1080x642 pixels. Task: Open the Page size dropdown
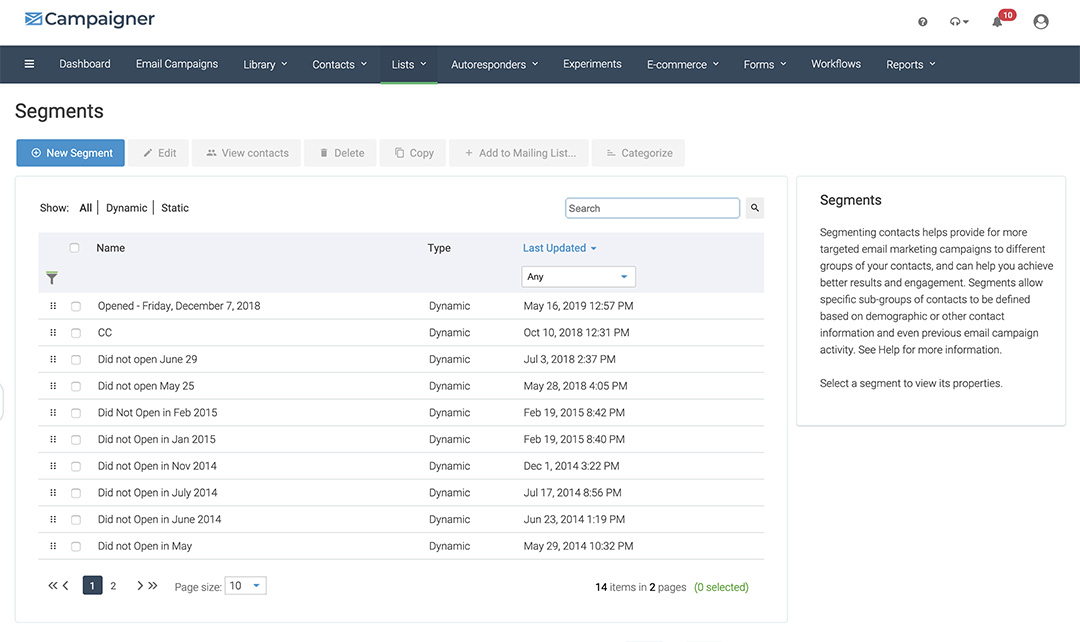click(245, 586)
